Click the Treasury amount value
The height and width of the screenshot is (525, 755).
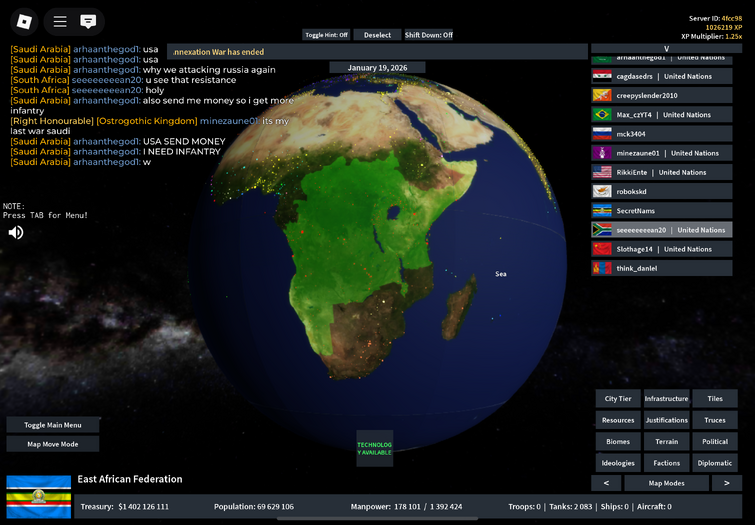(x=143, y=507)
